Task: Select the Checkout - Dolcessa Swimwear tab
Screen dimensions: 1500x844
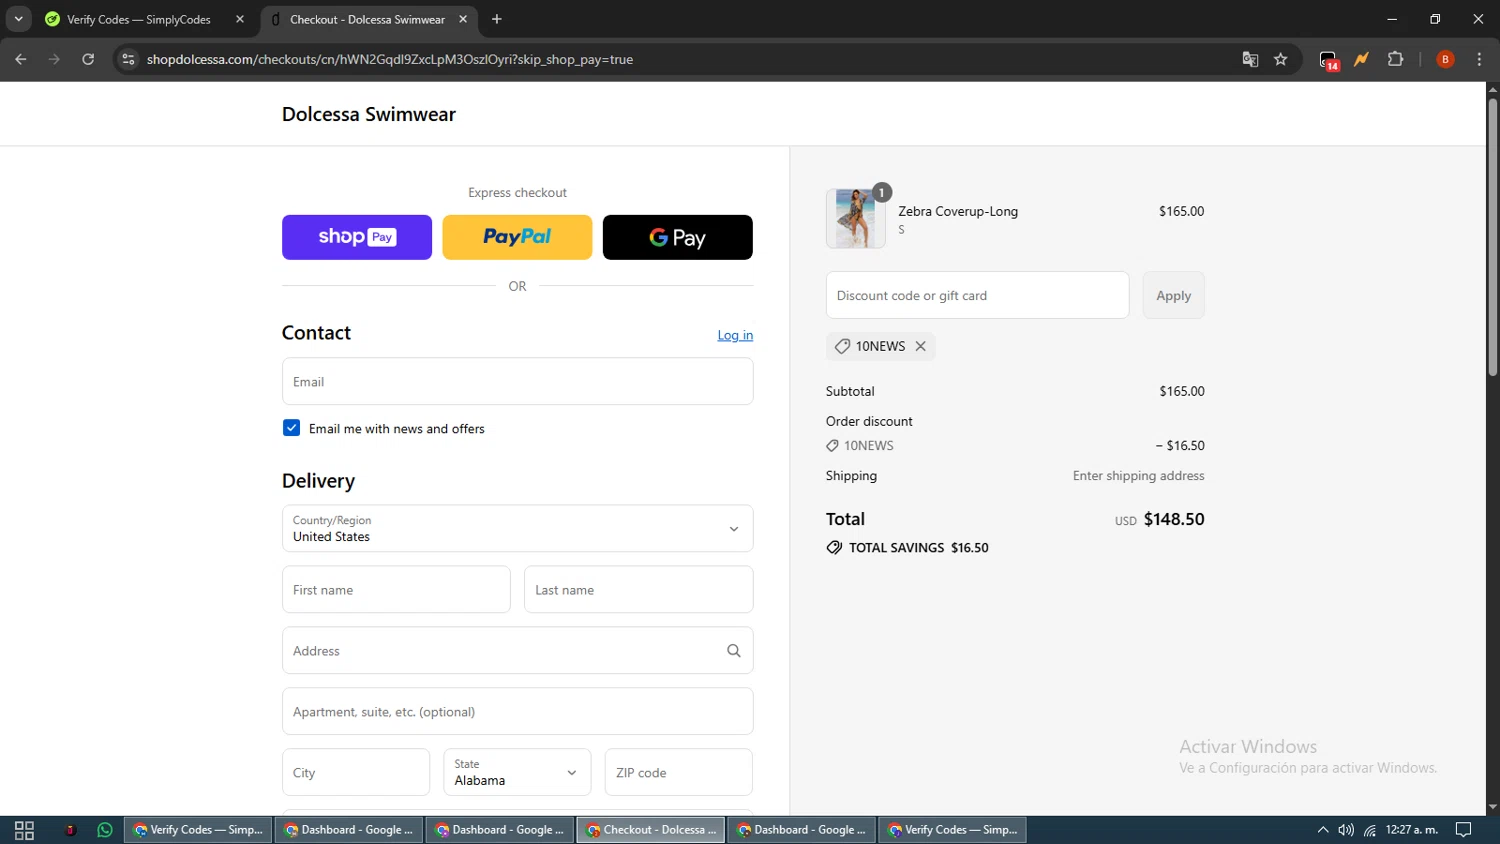Action: pyautogui.click(x=368, y=19)
